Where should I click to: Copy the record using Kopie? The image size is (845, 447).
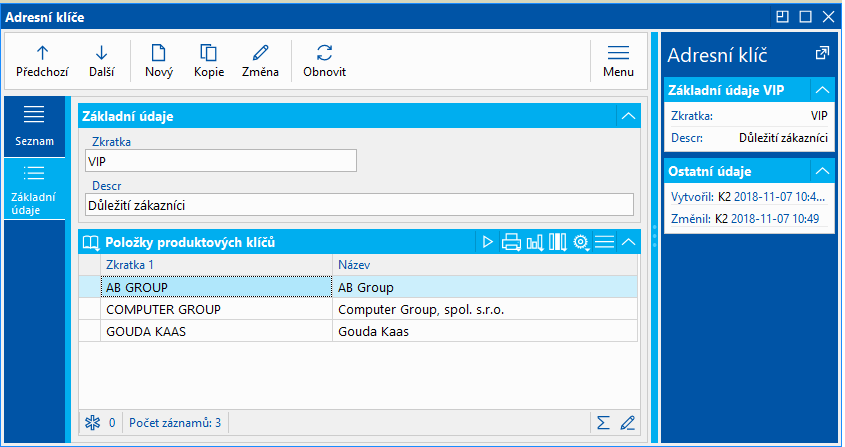click(209, 61)
